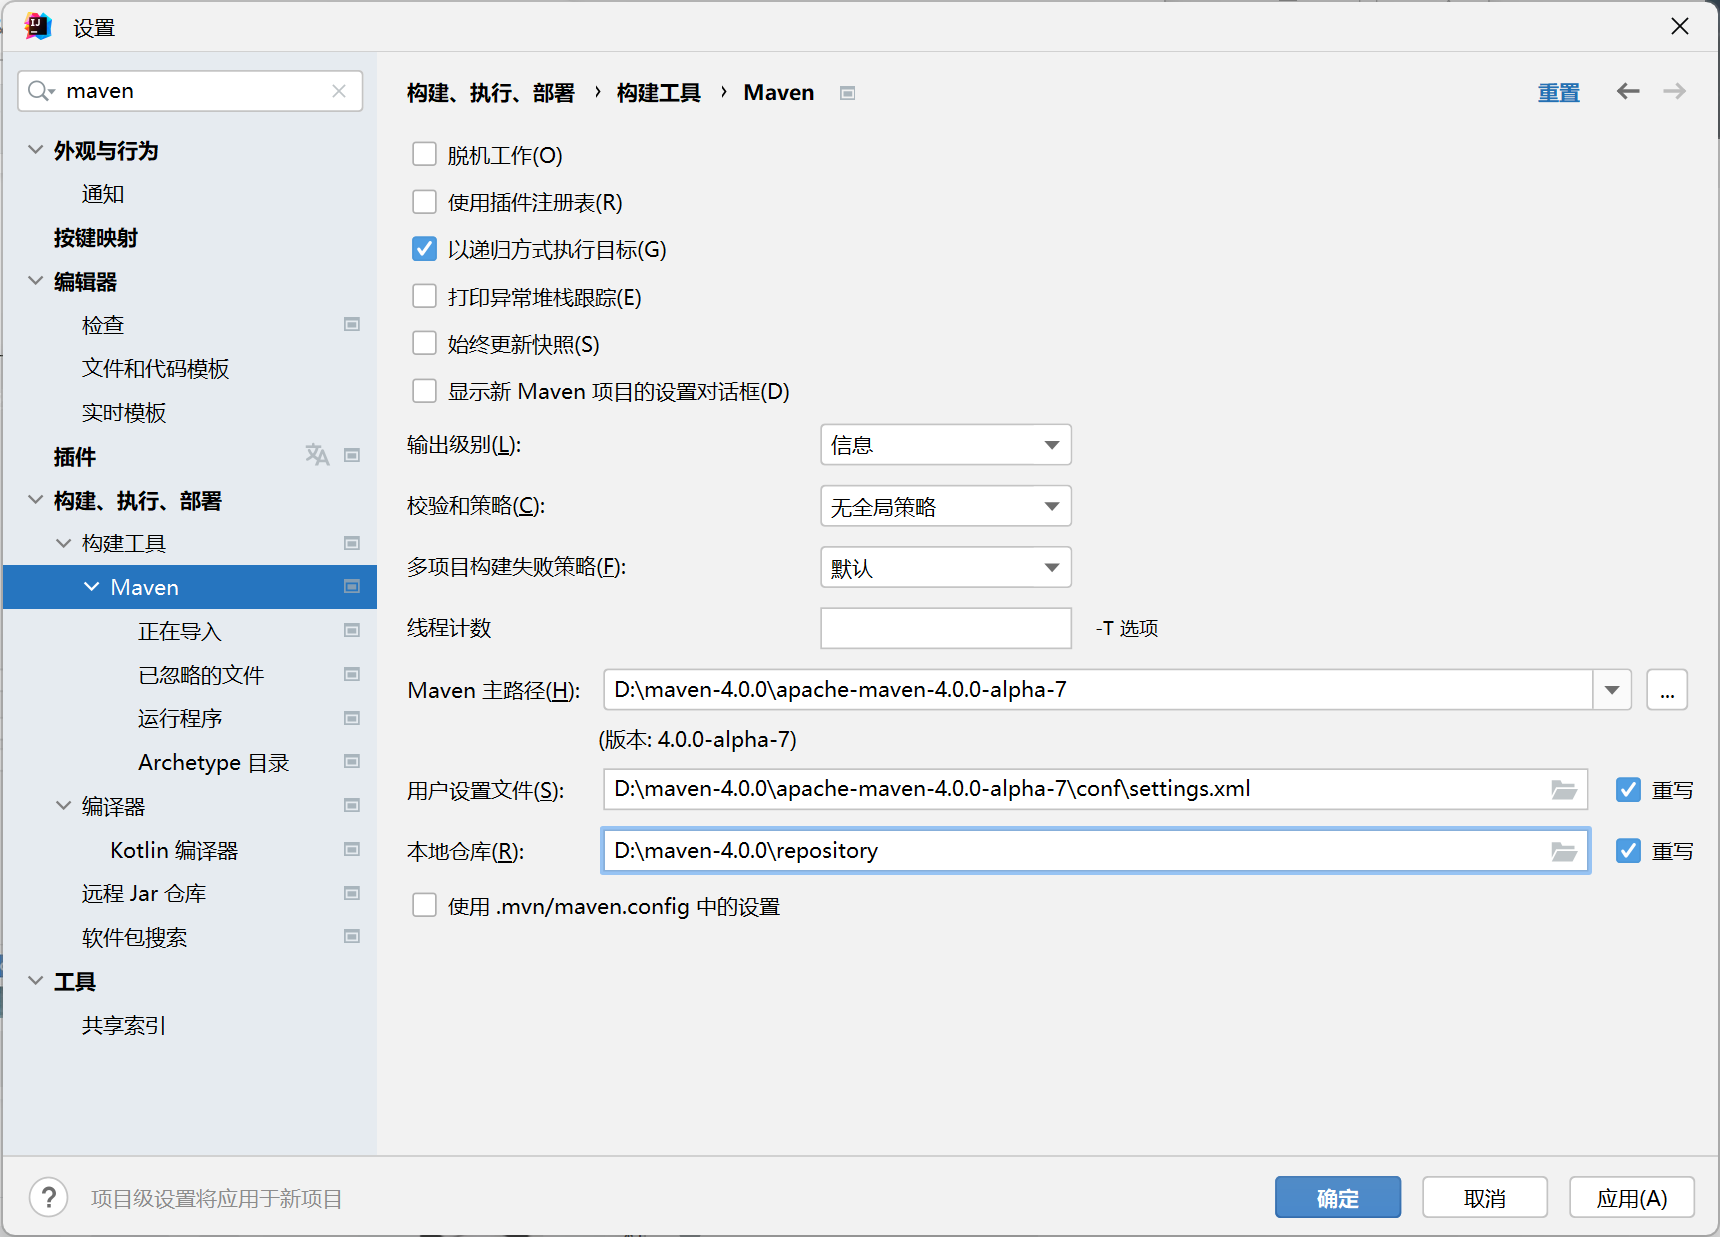1720x1237 pixels.
Task: Click 构建工具 in the breadcrumb
Action: point(657,92)
